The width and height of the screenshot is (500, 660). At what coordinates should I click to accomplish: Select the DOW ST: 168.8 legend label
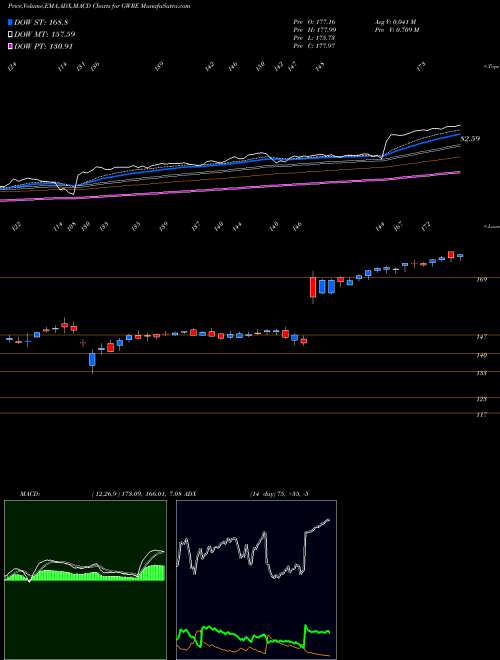[41, 22]
